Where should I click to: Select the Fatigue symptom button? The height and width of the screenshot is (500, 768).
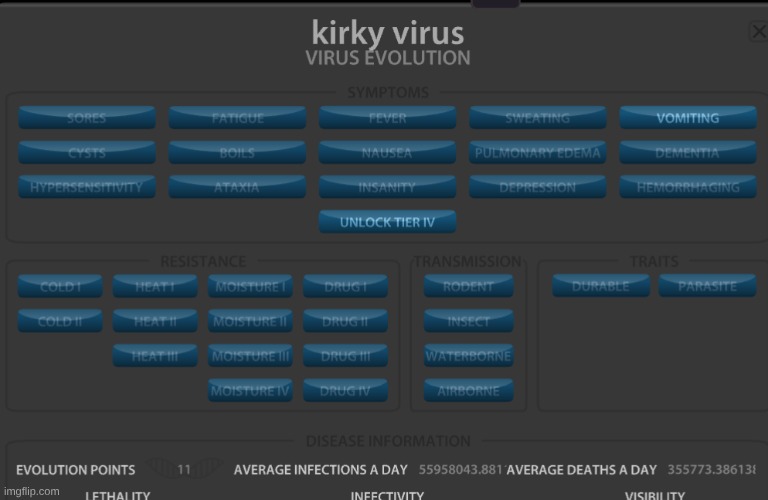point(238,118)
